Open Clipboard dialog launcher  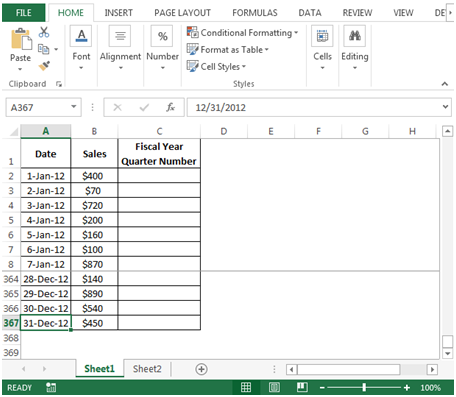[x=59, y=84]
